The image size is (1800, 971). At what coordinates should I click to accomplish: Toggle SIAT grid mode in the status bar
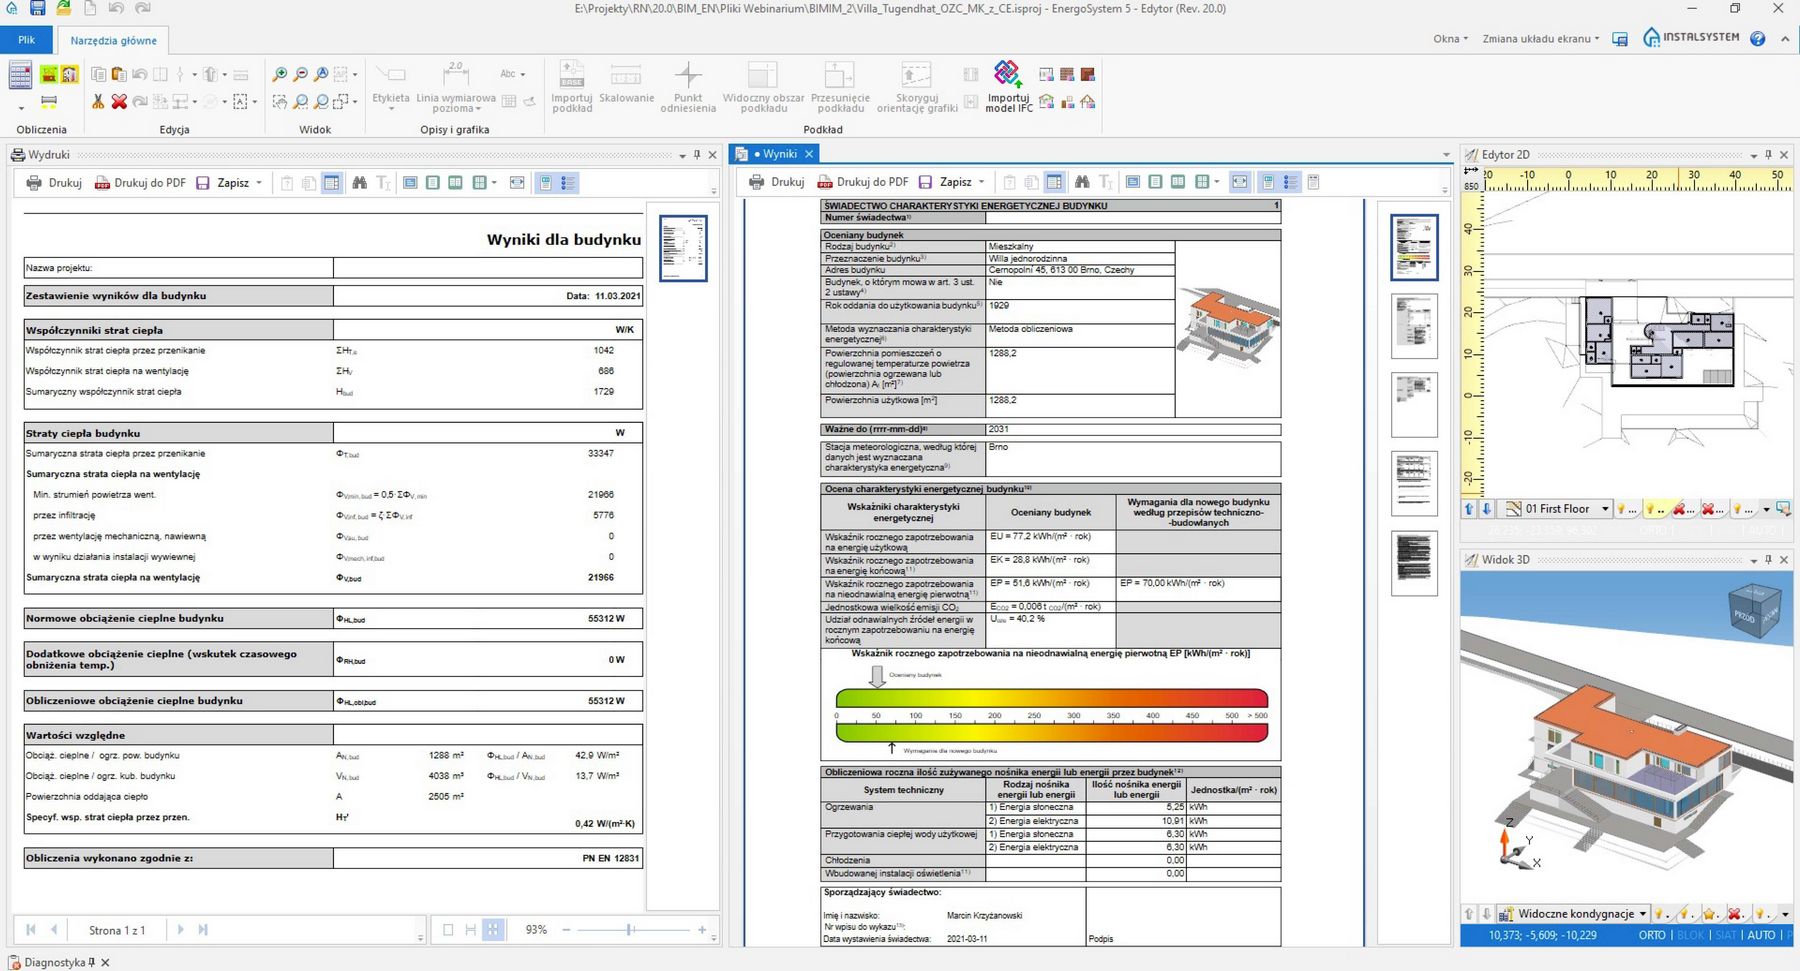[1726, 935]
